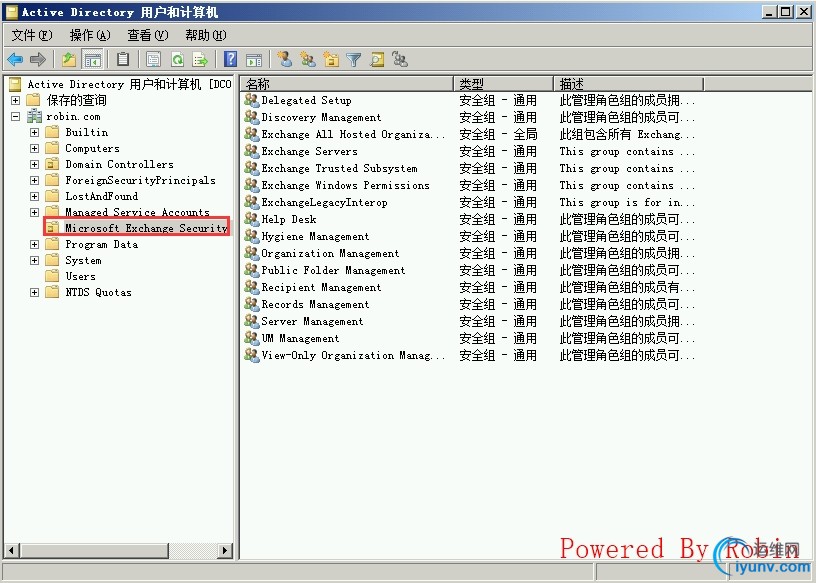
Task: Click the root Active Directory tree node icon
Action: coord(15,84)
